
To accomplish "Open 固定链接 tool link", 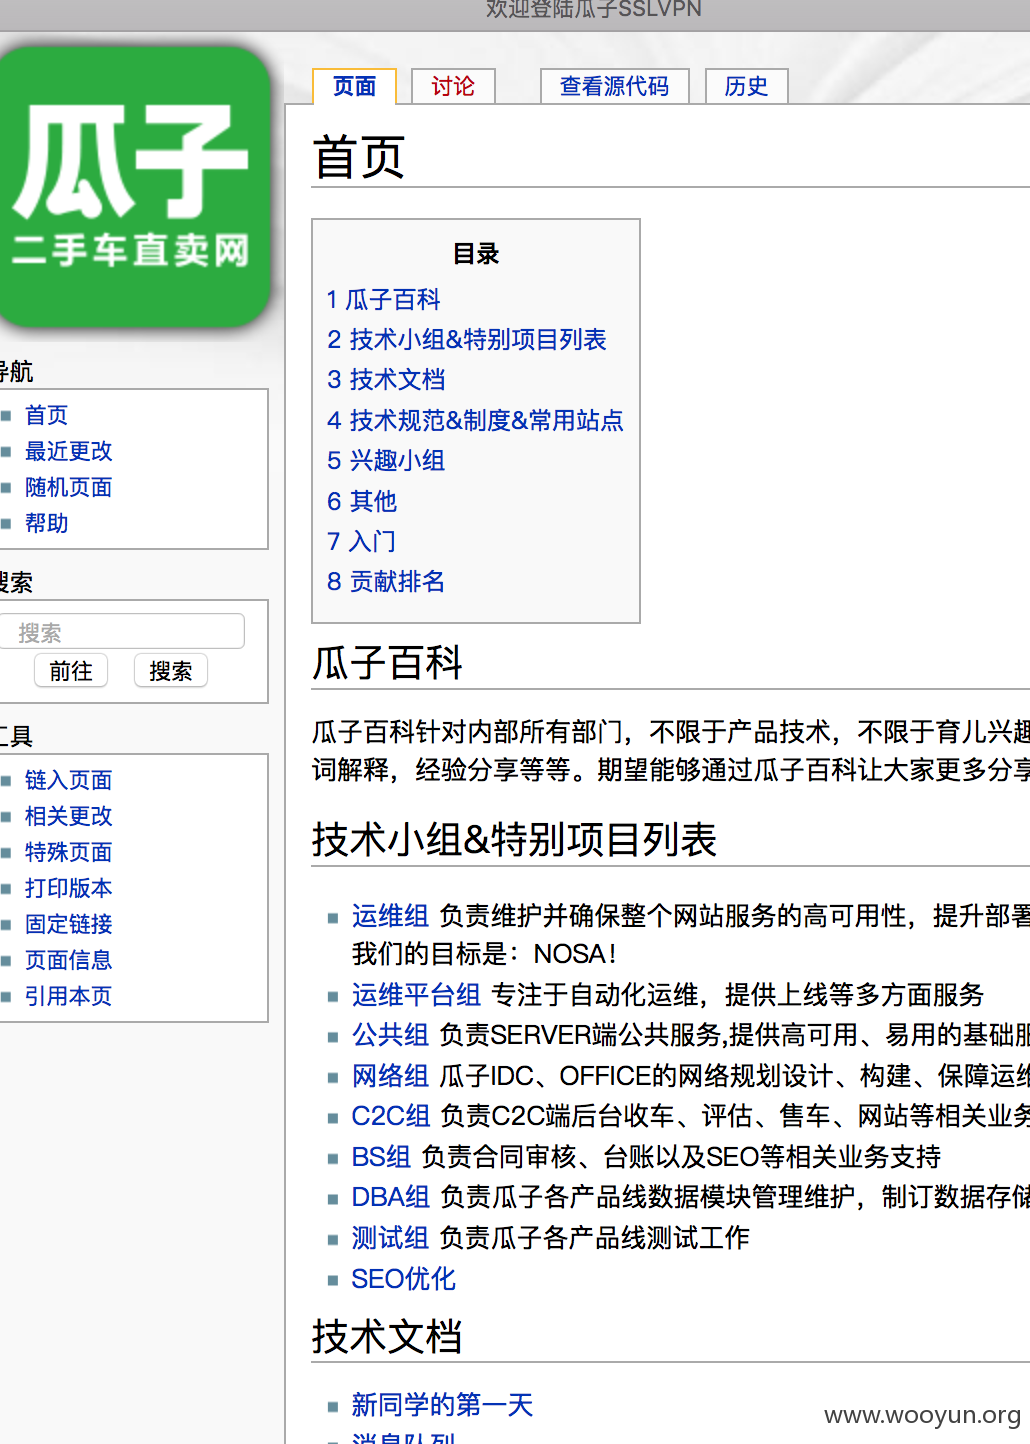I will point(69,924).
